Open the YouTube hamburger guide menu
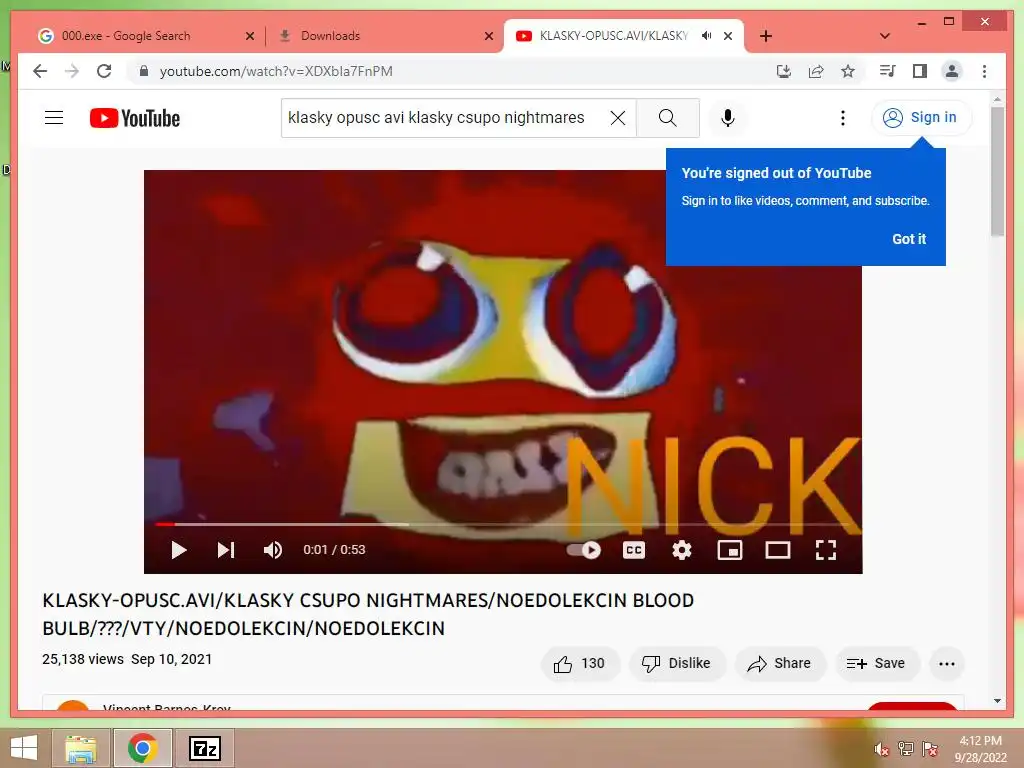The image size is (1024, 768). (54, 118)
